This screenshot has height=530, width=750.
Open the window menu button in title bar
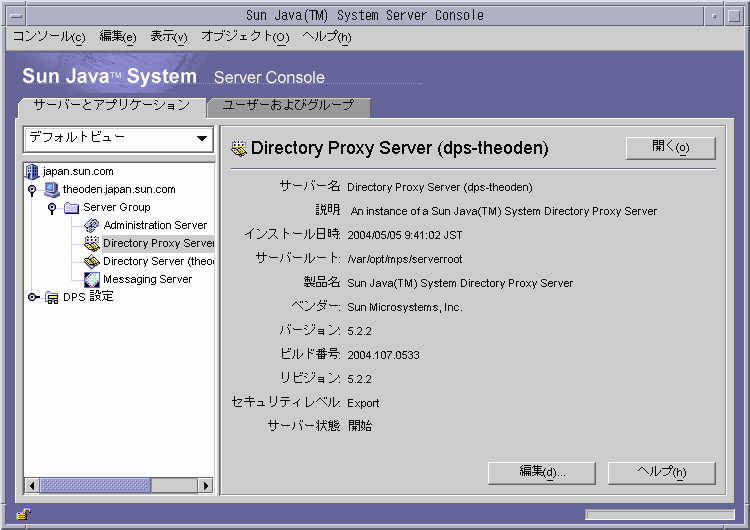coord(17,16)
